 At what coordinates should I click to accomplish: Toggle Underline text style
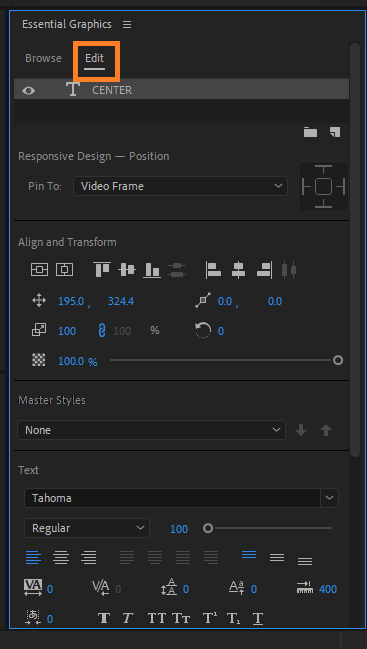pyautogui.click(x=258, y=618)
